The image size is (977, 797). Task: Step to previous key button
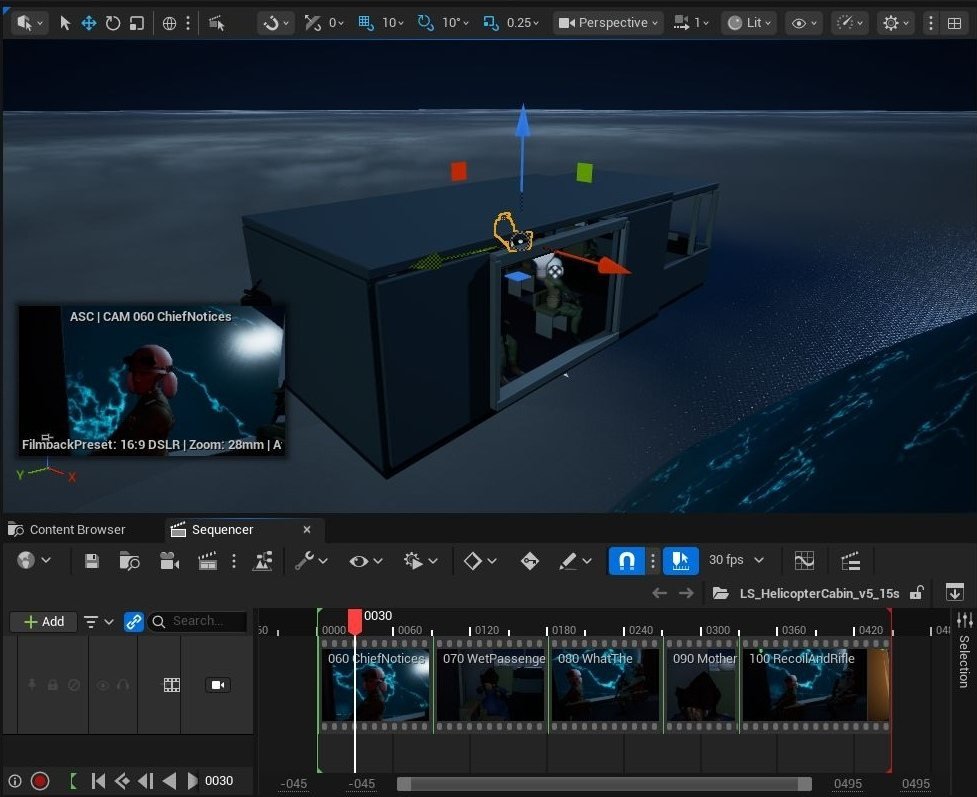point(122,781)
